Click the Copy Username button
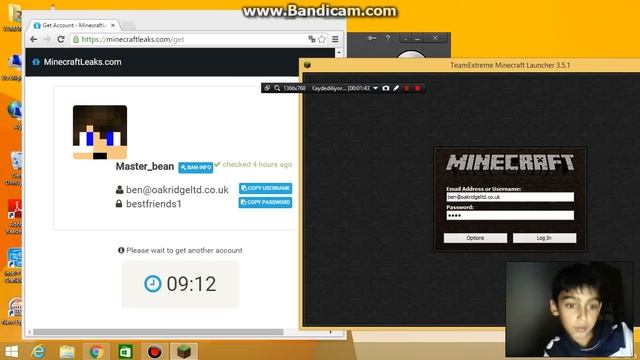This screenshot has height=360, width=640. [265, 188]
